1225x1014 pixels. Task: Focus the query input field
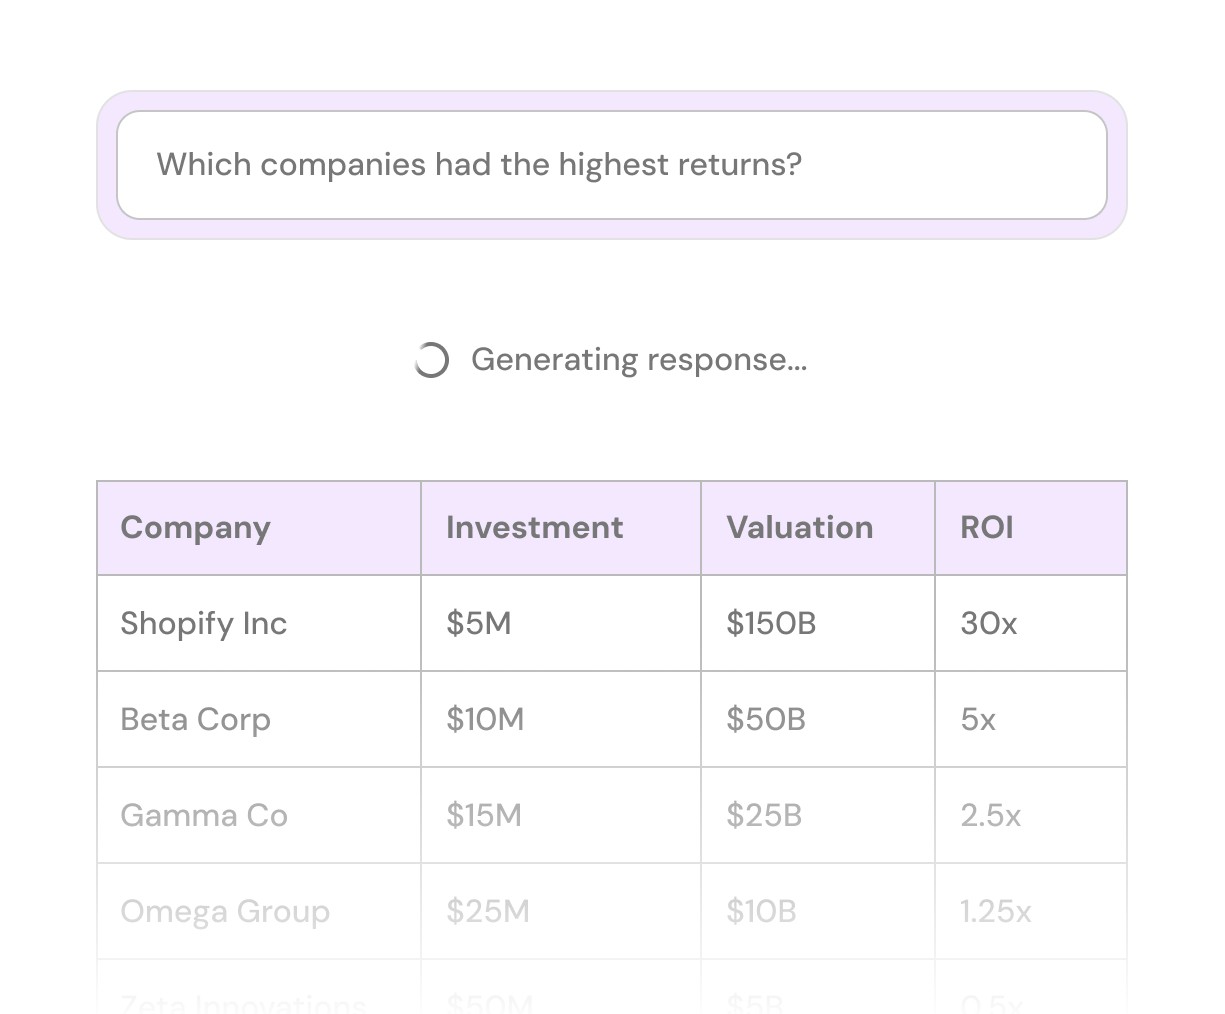(x=612, y=165)
